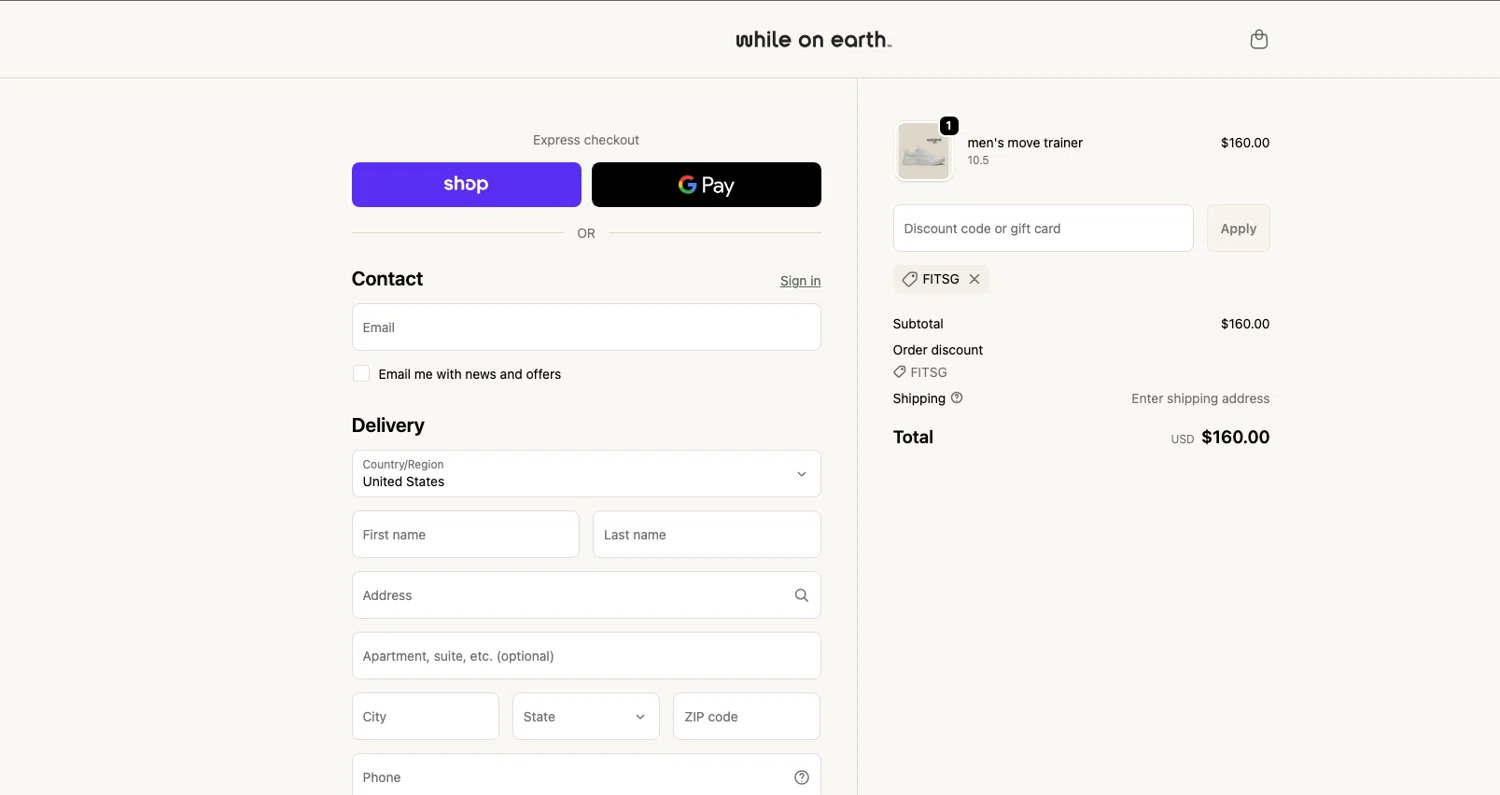
Task: Click the Delivery section heading
Action: pyautogui.click(x=388, y=425)
